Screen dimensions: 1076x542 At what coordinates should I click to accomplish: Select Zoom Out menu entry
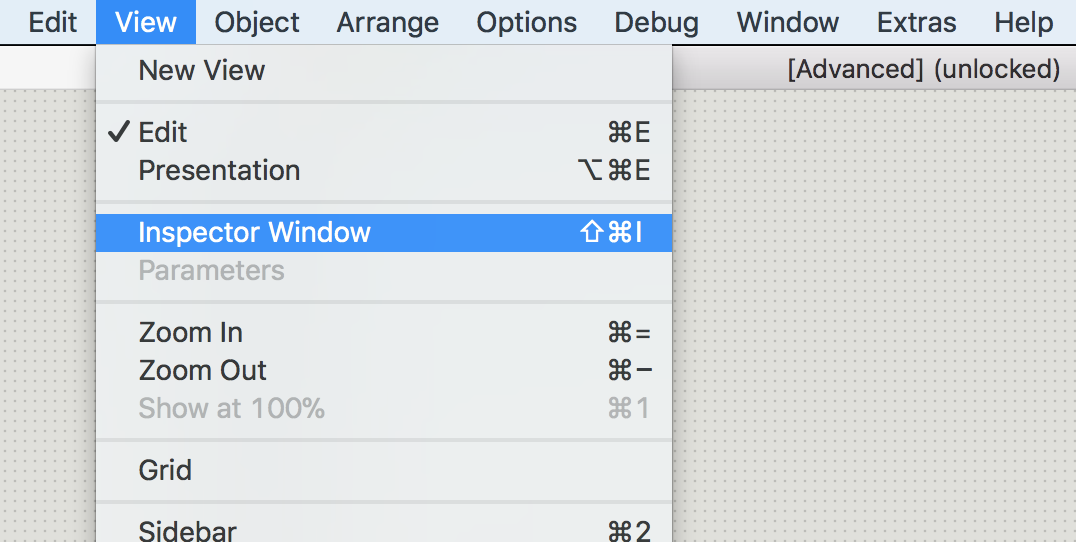(384, 370)
